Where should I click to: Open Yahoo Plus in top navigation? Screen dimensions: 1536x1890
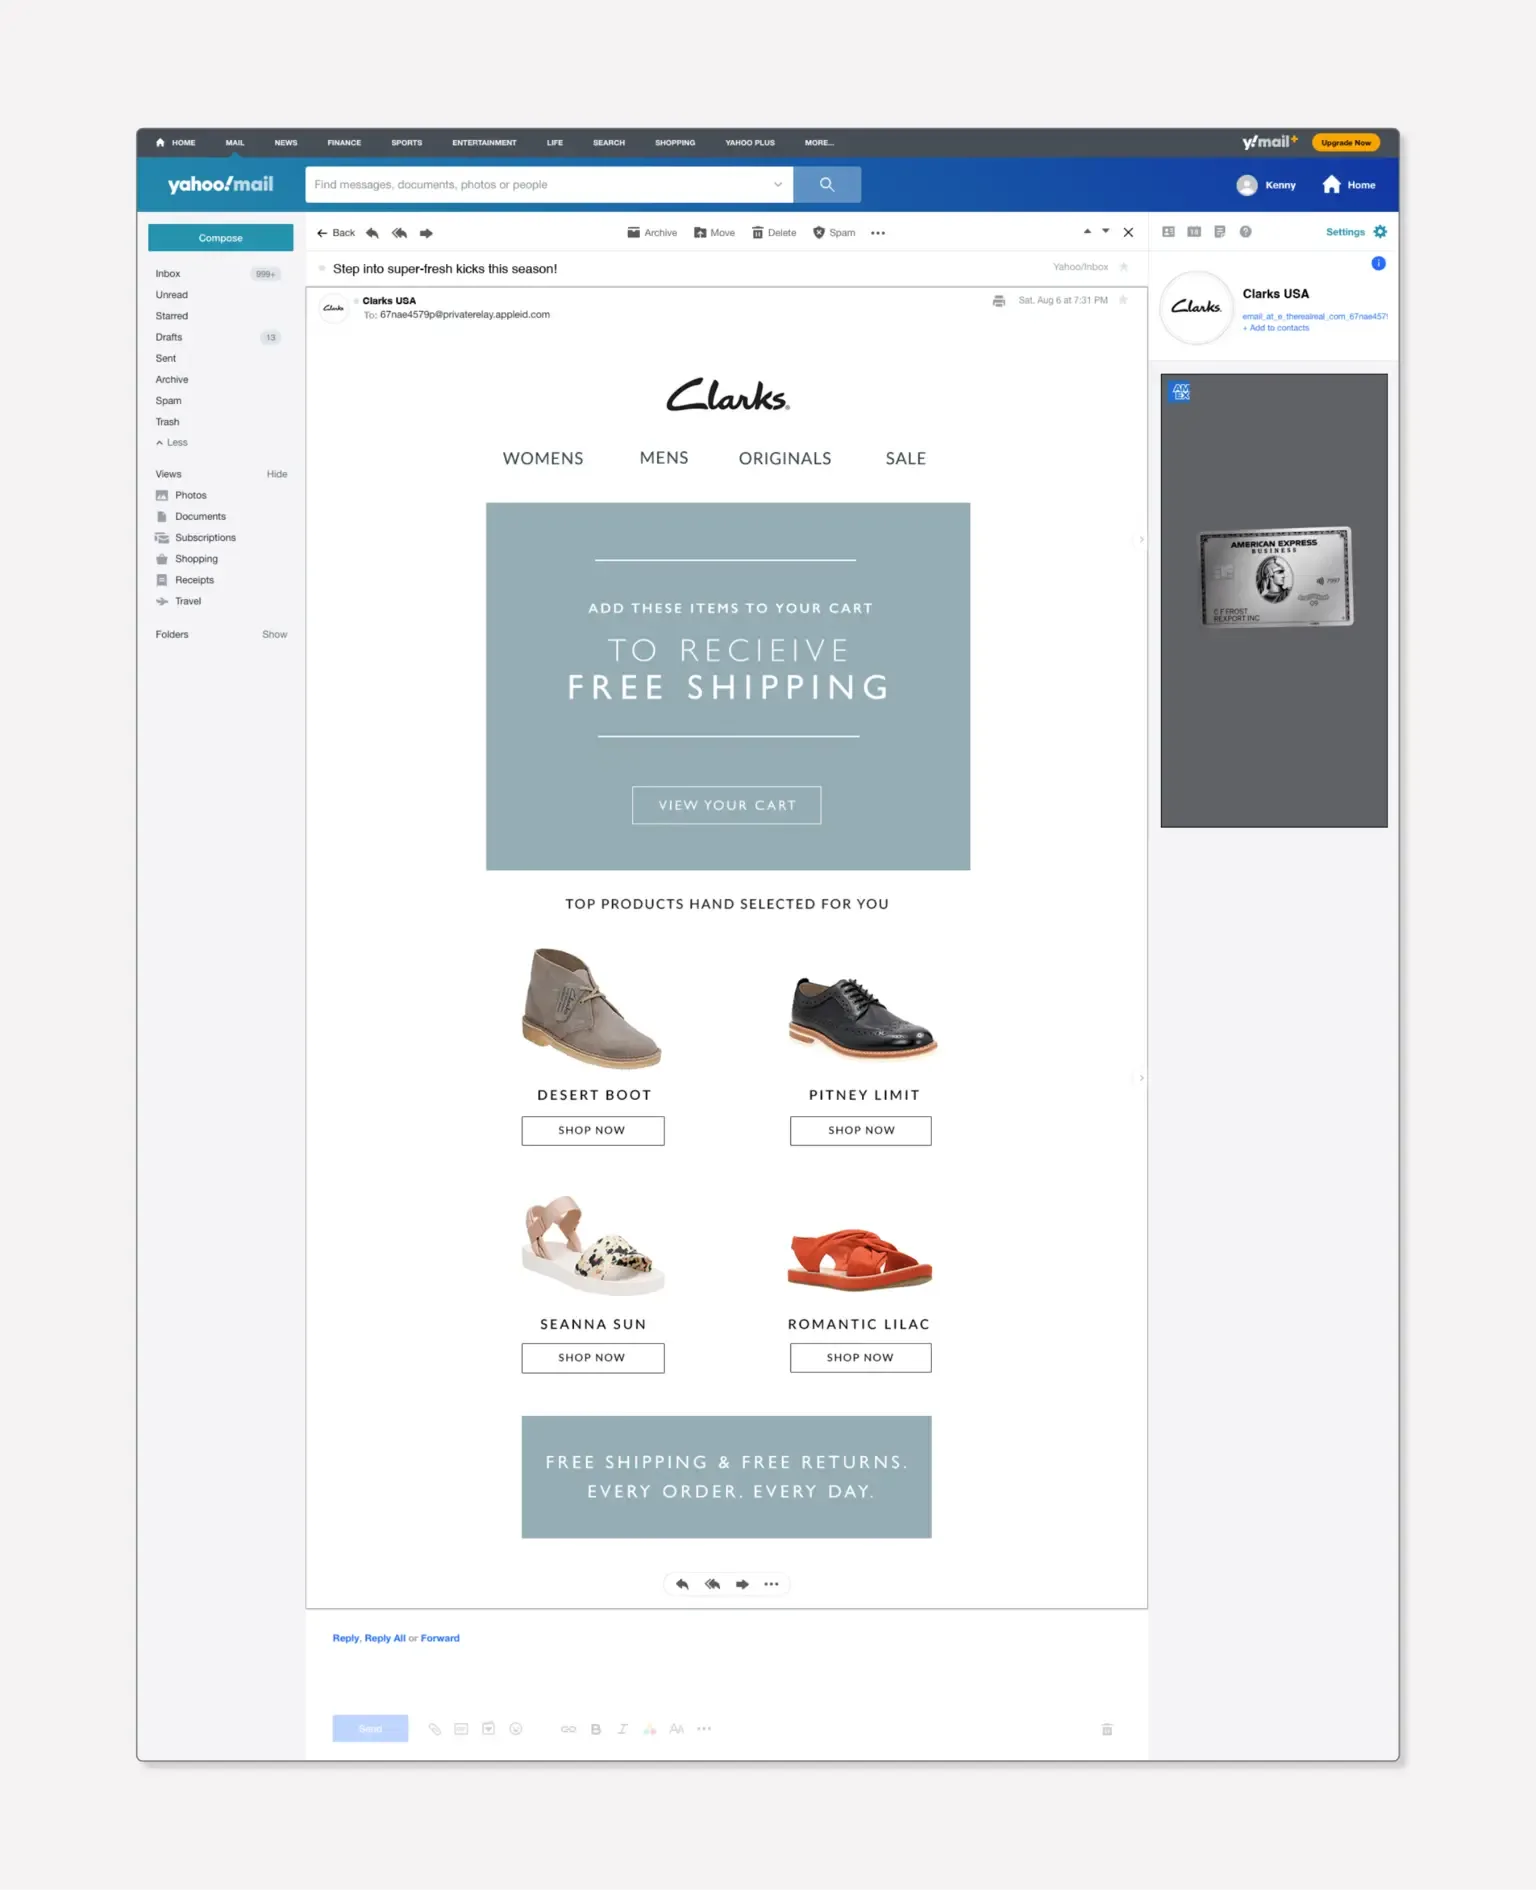pyautogui.click(x=750, y=143)
